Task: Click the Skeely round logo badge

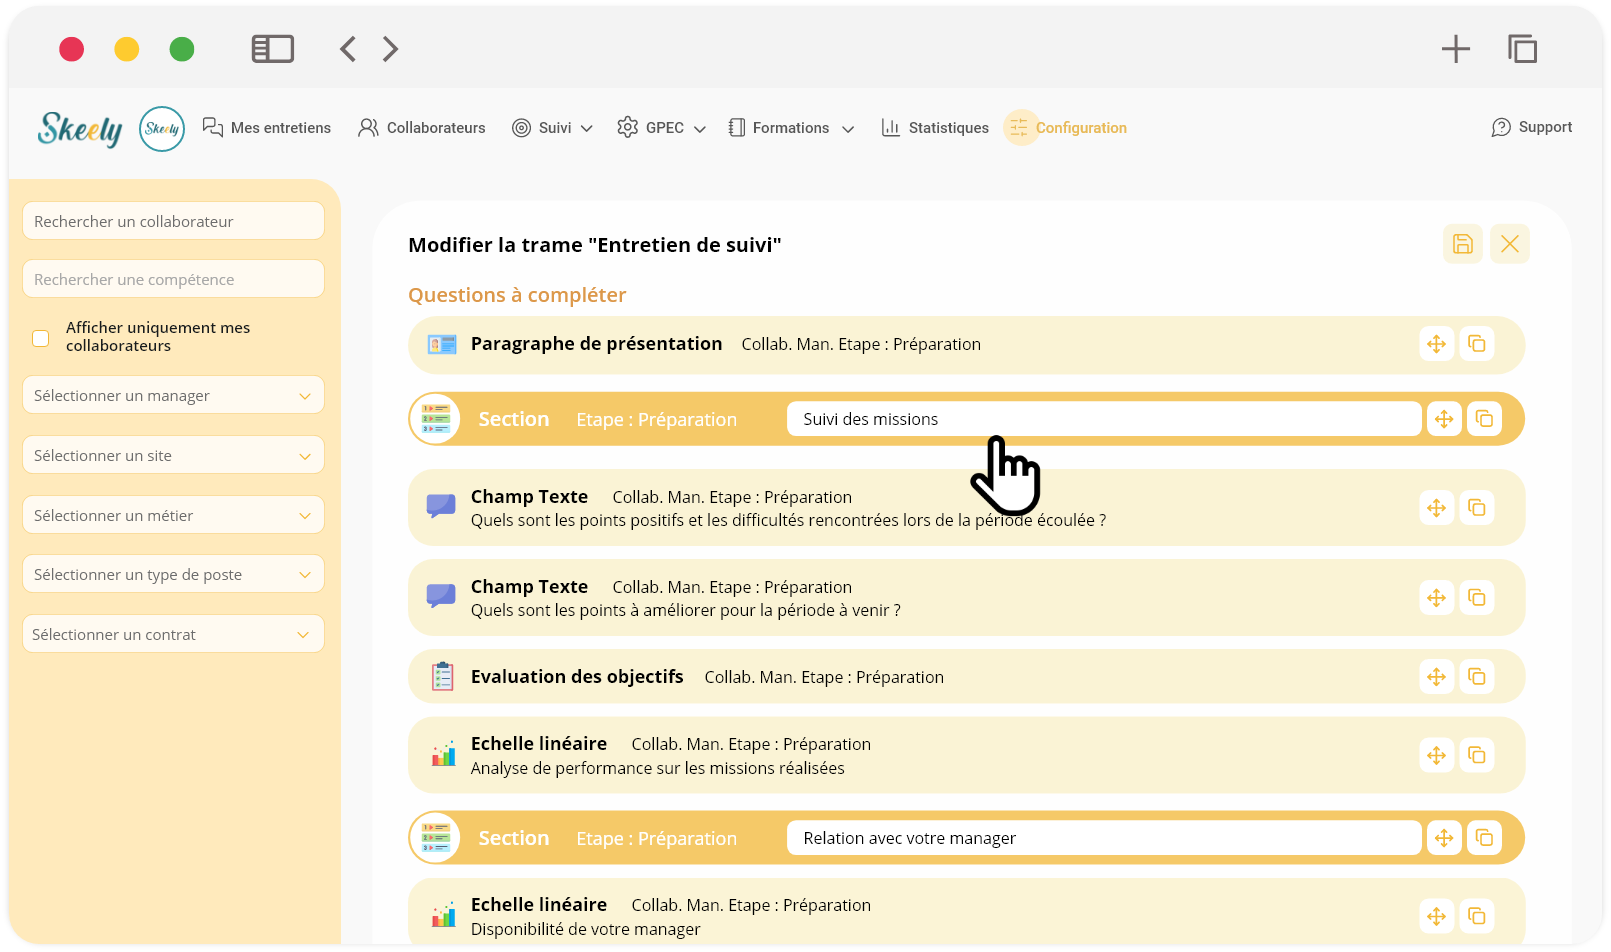Action: pyautogui.click(x=162, y=129)
